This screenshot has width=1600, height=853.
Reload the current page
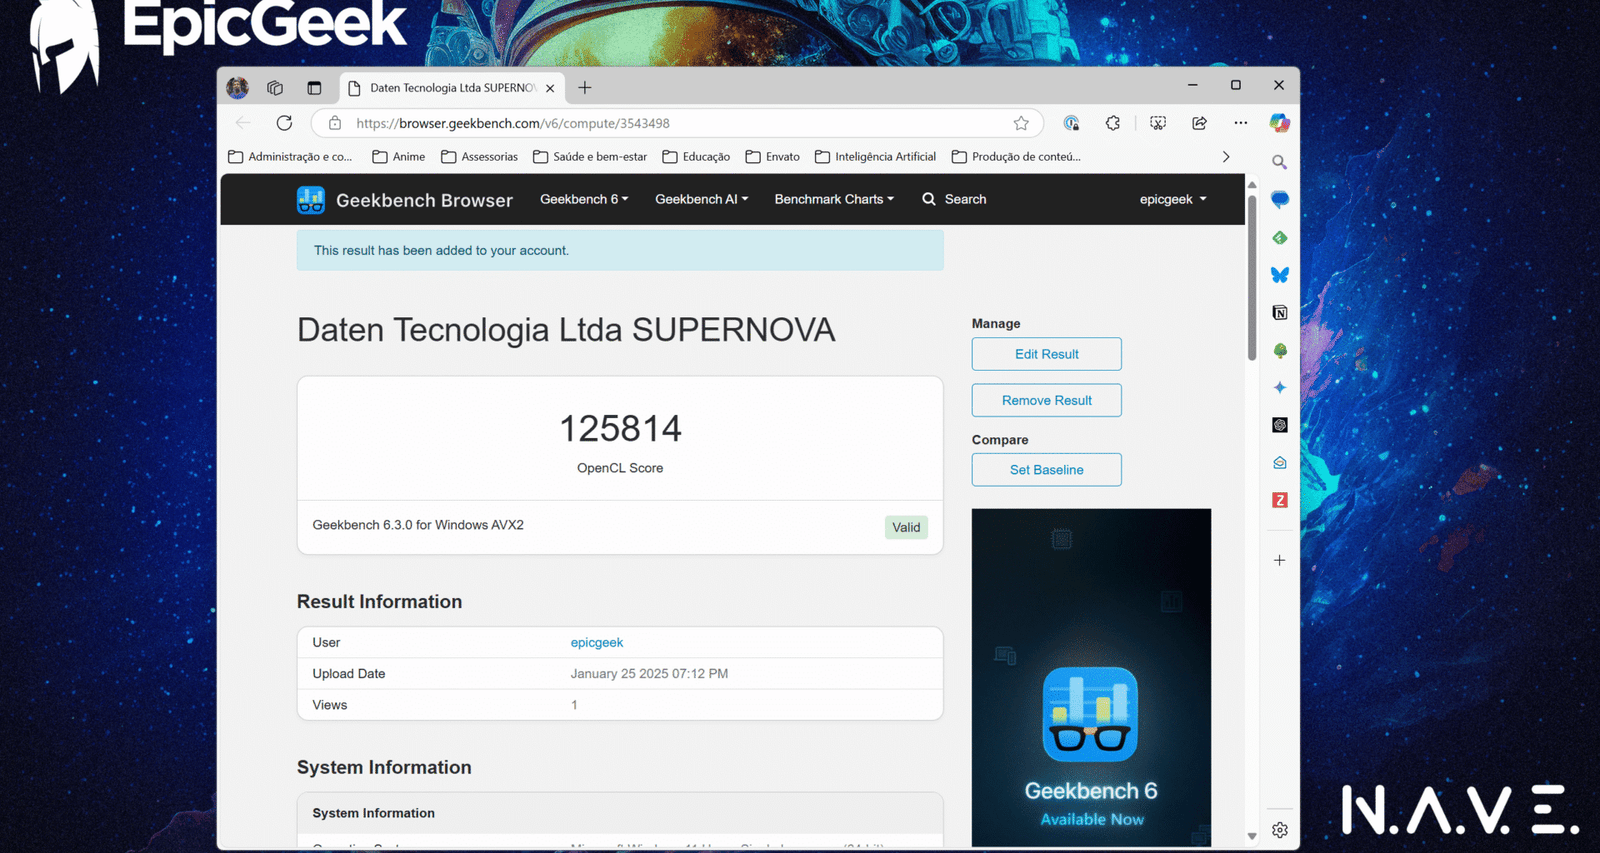tap(284, 123)
